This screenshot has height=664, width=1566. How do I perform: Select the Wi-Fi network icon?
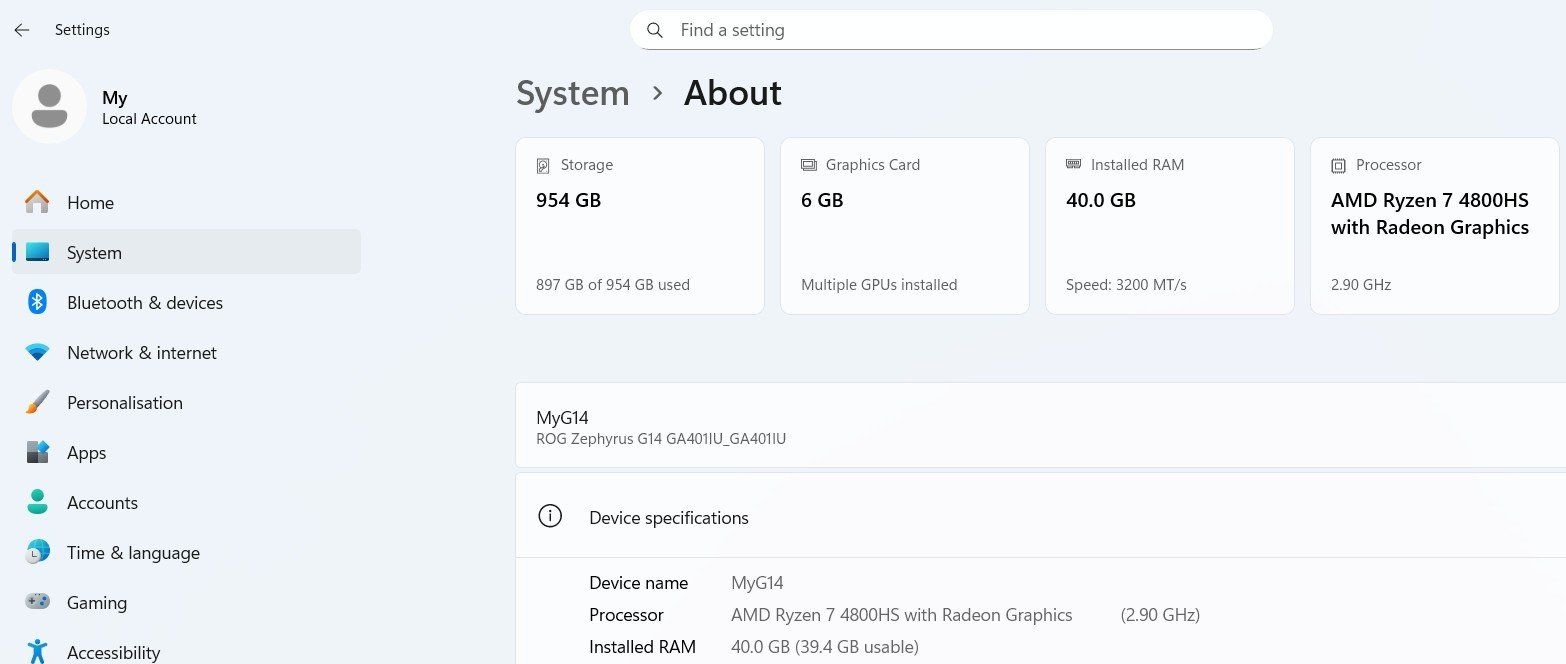coord(37,352)
